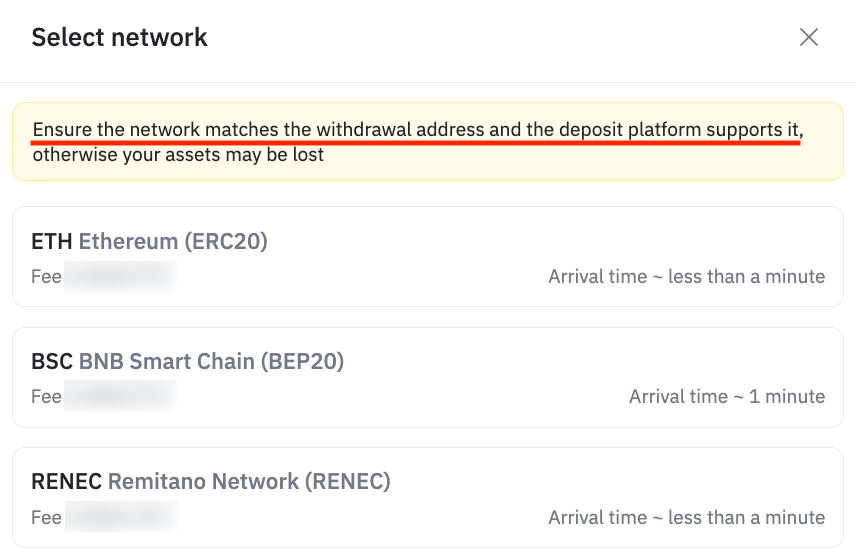Click the Ethereum arrival time text
Screen dimensions: 856x556
(x=686, y=276)
